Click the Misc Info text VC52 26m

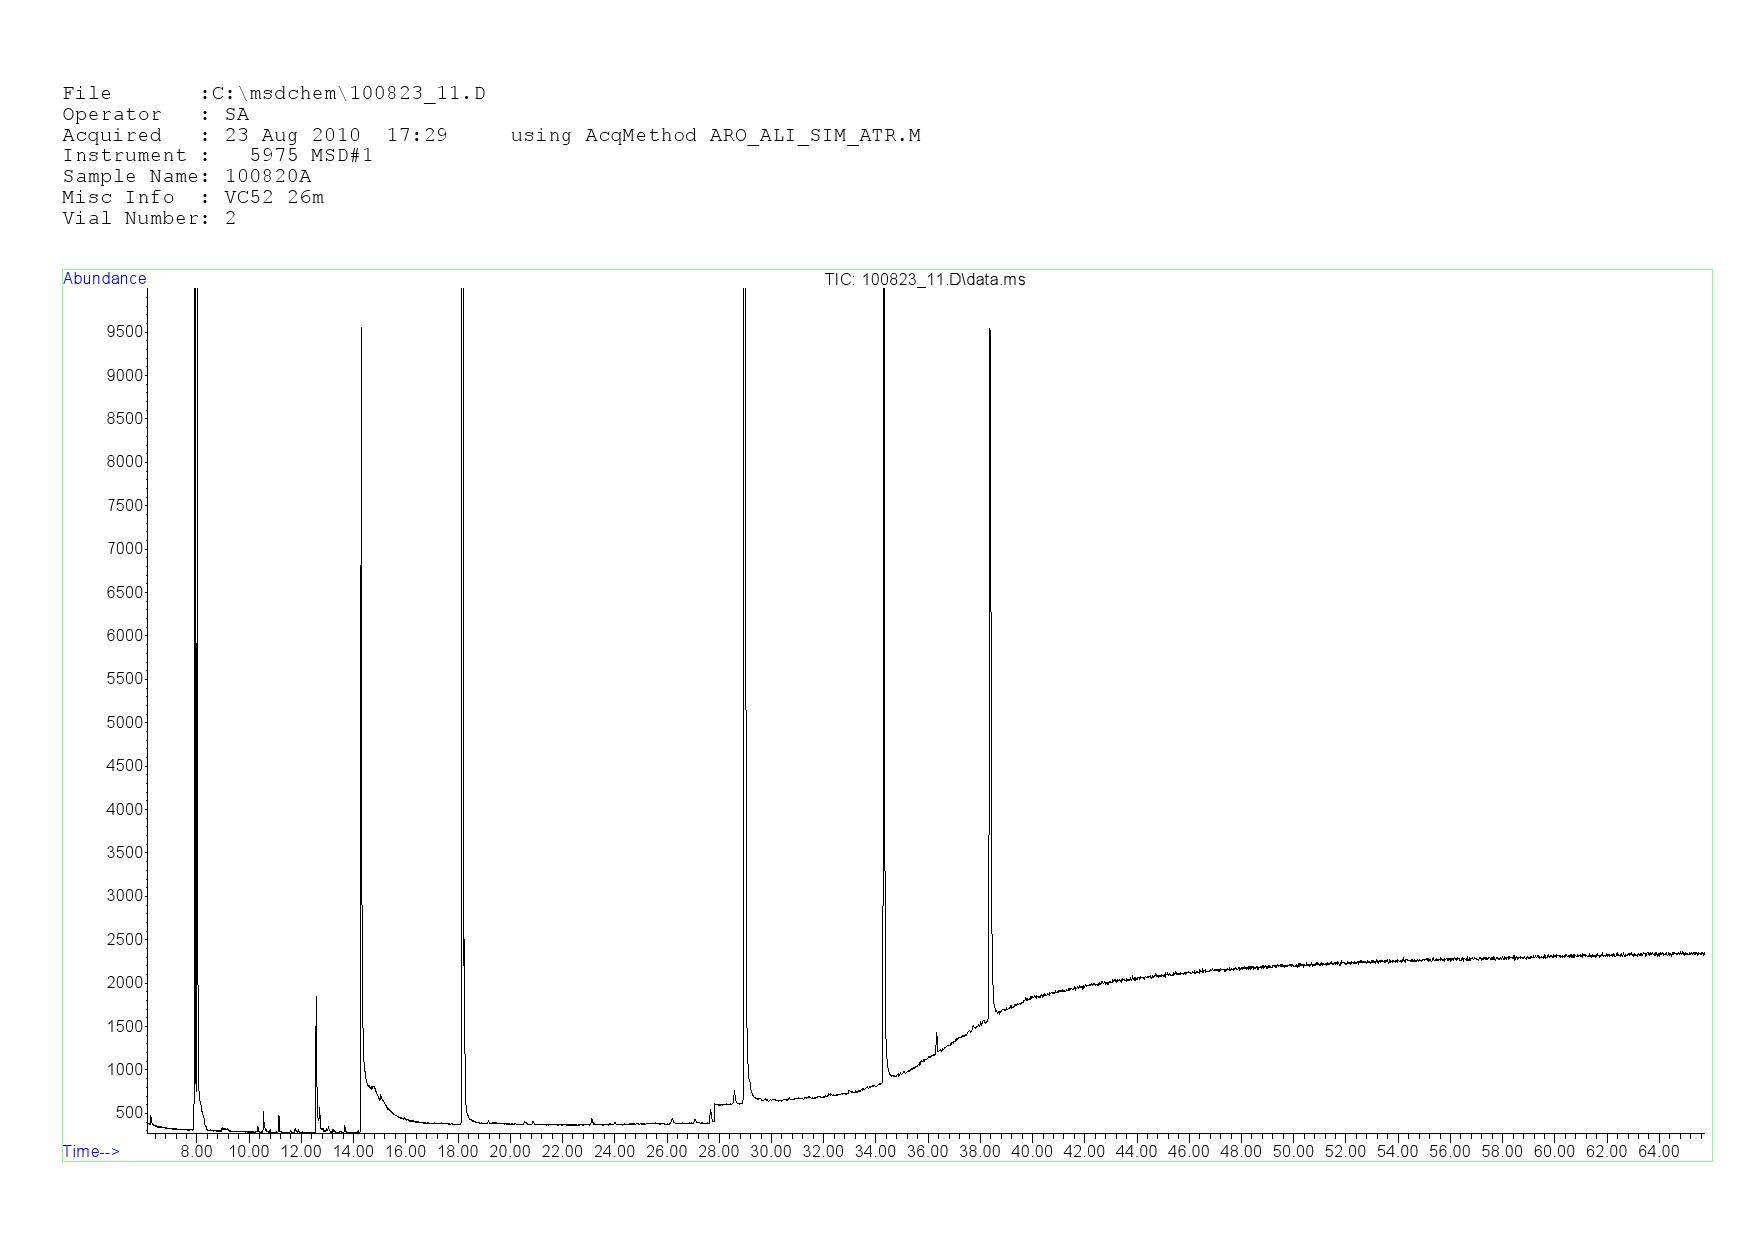pos(274,198)
